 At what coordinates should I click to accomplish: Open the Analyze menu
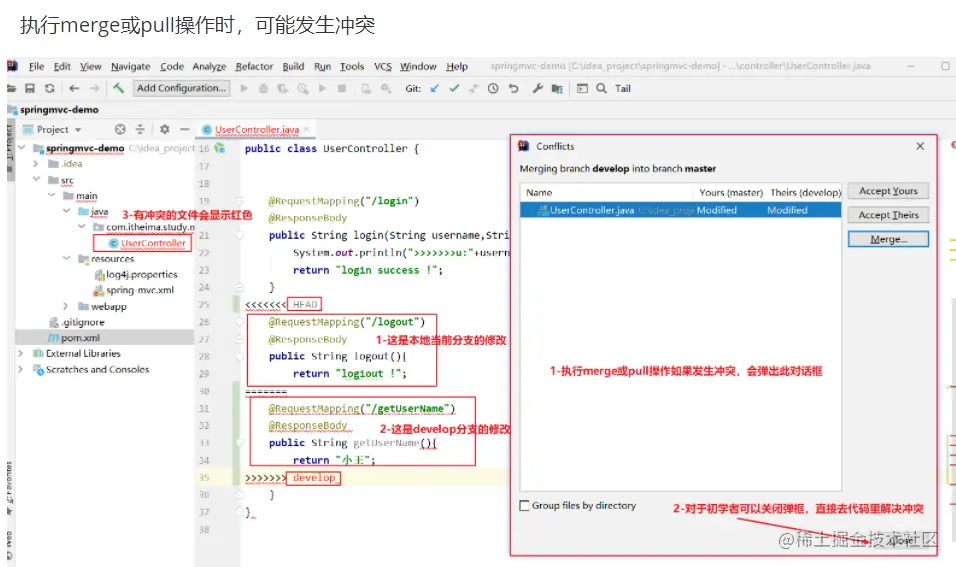click(209, 66)
